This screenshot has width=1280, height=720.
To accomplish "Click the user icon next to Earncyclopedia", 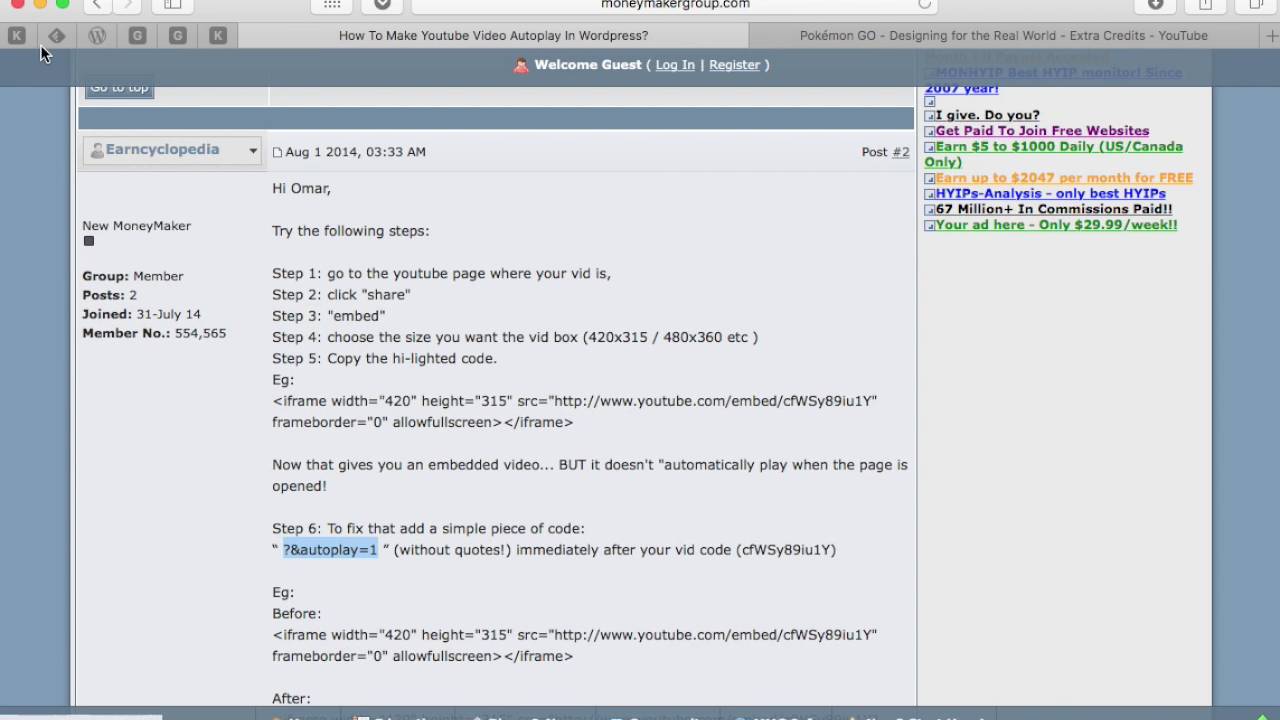I will coord(97,150).
